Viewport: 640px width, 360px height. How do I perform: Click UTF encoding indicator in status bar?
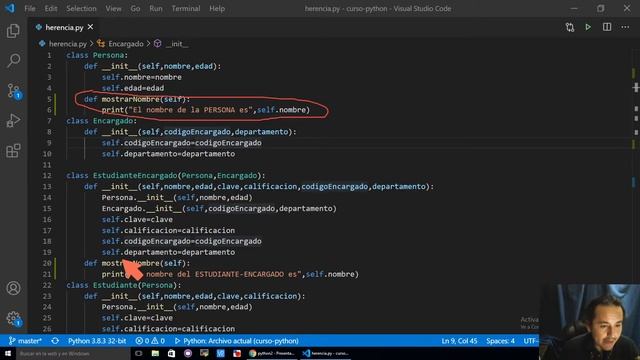(x=531, y=341)
